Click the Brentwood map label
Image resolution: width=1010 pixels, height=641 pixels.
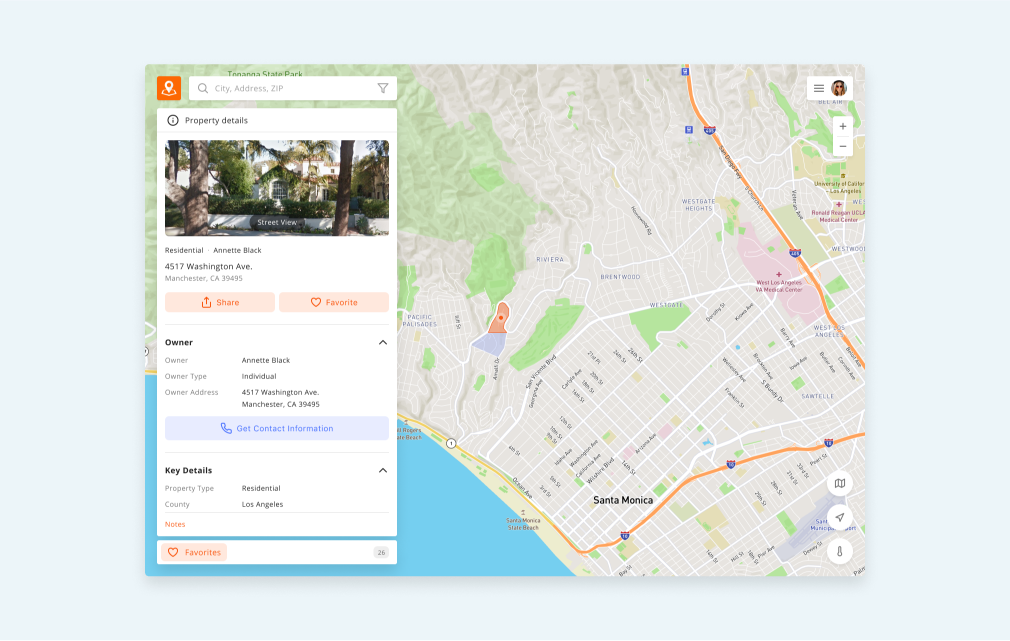pos(620,277)
